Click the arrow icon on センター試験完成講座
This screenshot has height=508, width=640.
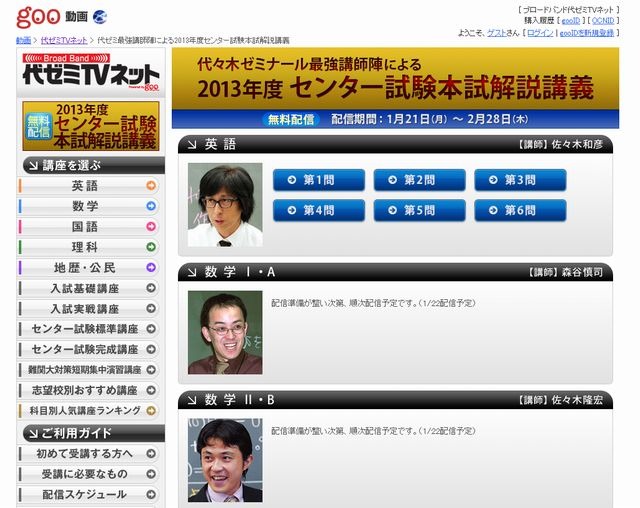point(151,349)
